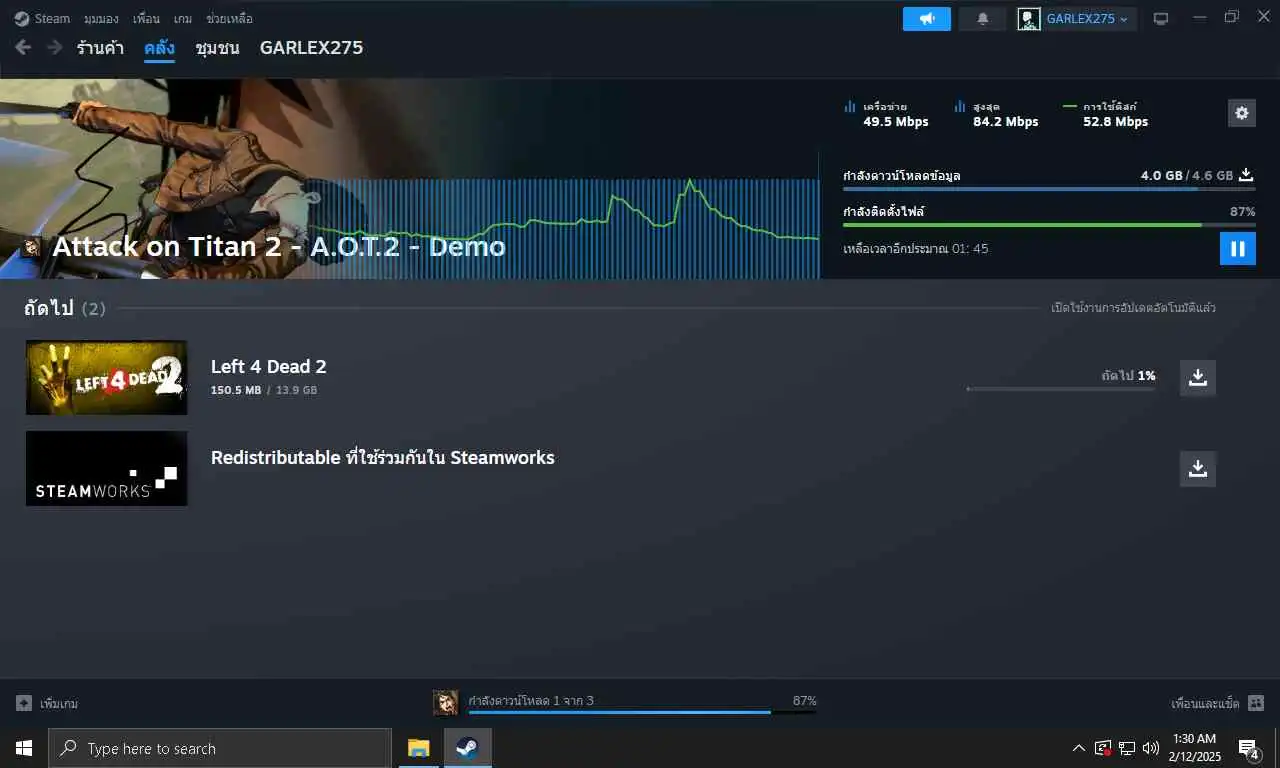Click the friends chat grid icon
The image size is (1280, 768).
coord(1256,703)
